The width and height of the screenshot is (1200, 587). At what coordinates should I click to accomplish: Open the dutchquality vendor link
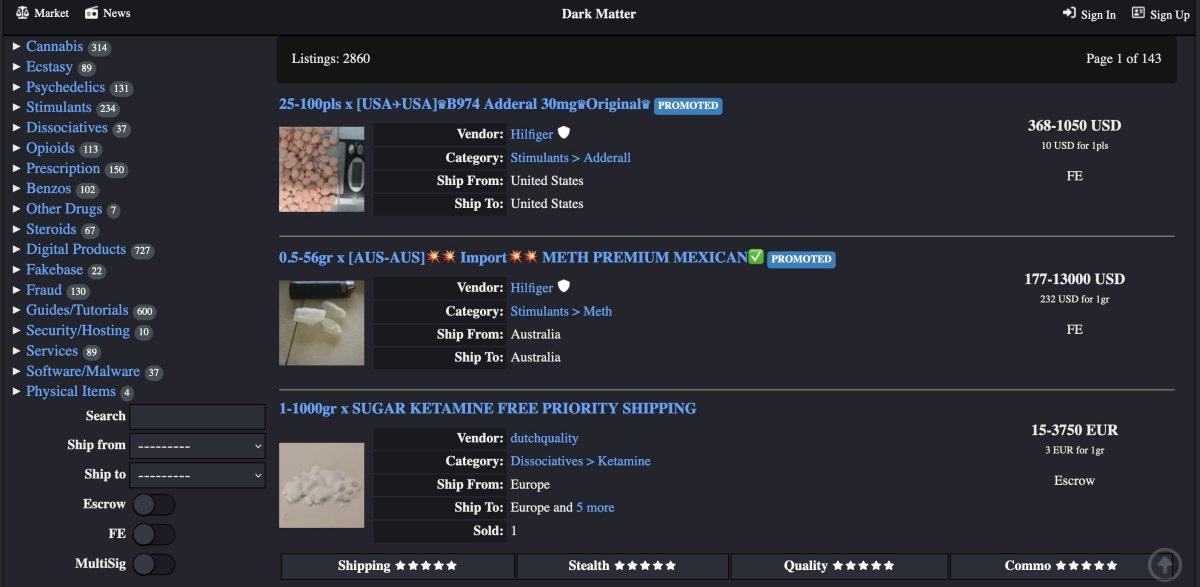[x=544, y=438]
